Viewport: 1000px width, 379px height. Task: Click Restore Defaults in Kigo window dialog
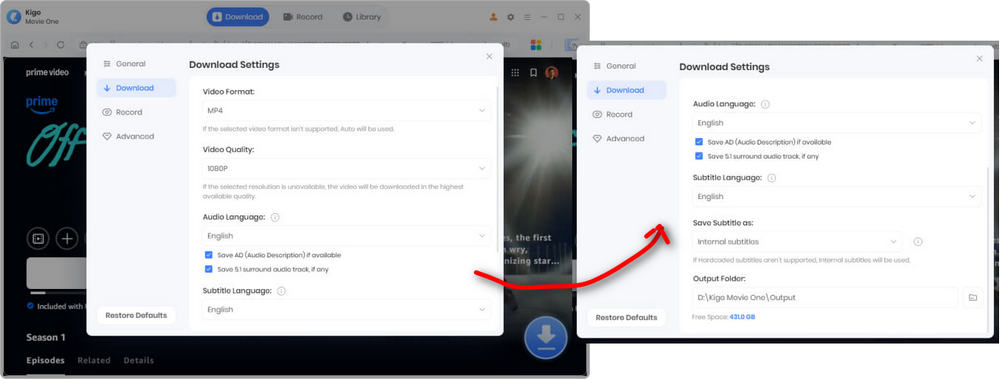tap(136, 315)
